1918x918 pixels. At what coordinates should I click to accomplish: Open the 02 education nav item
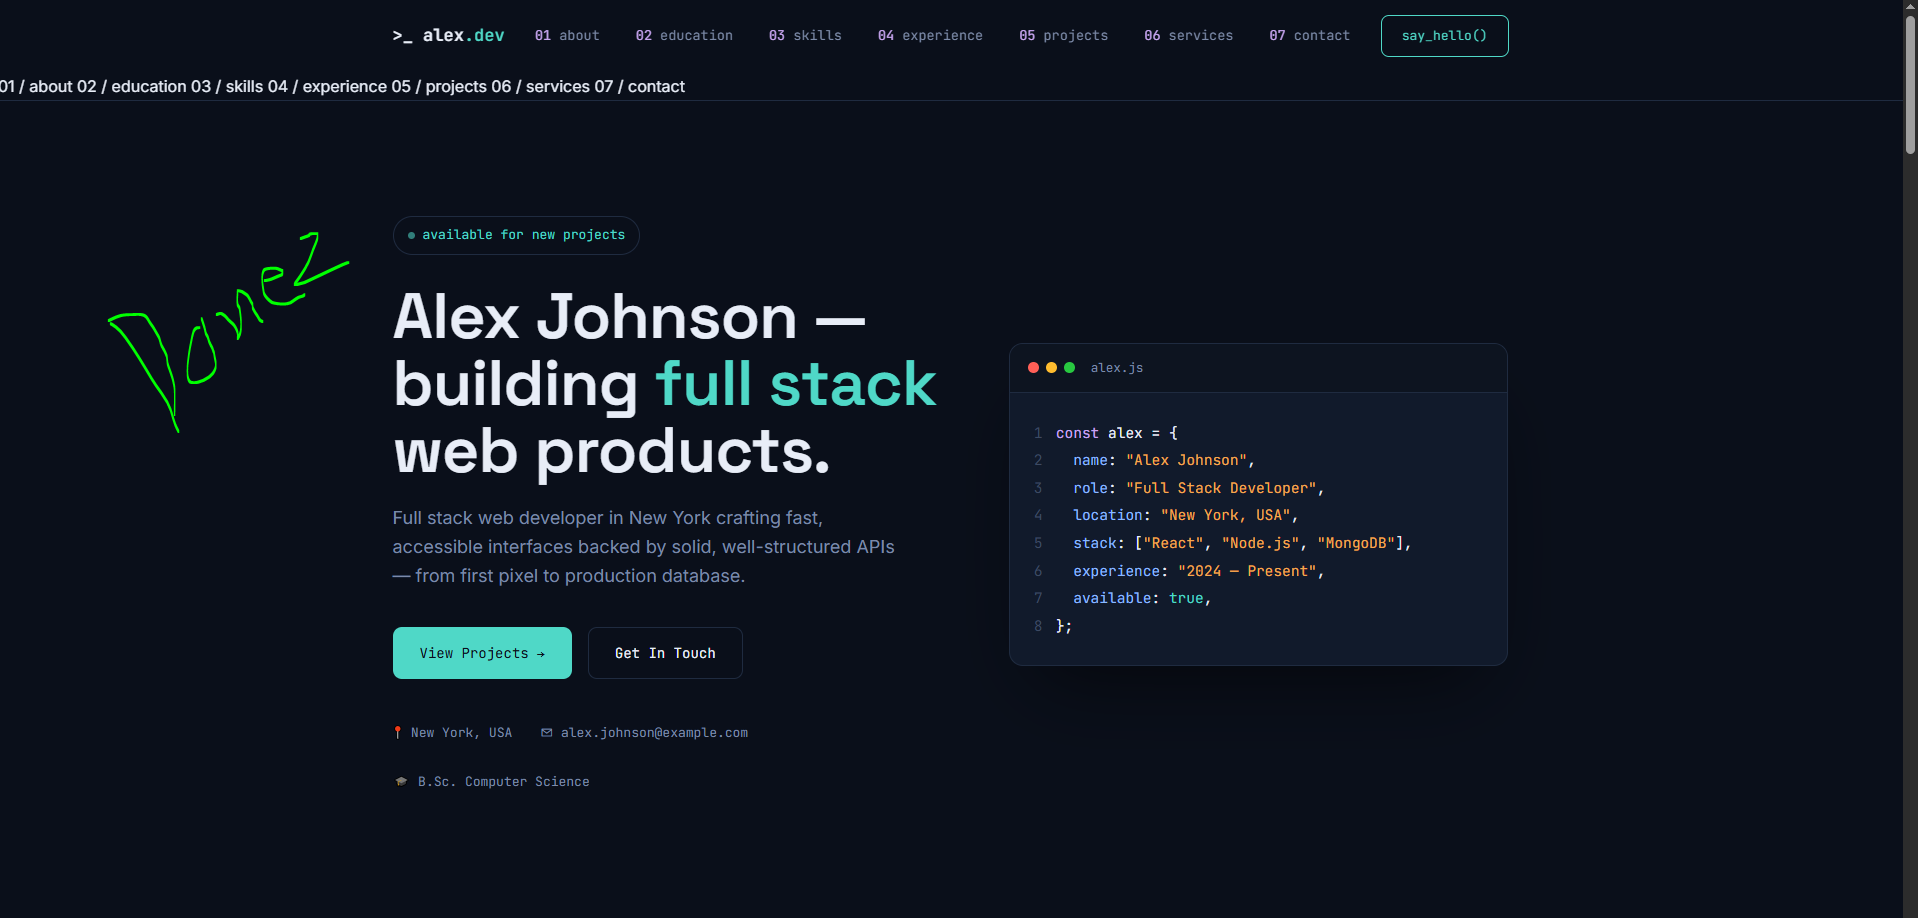click(x=684, y=36)
